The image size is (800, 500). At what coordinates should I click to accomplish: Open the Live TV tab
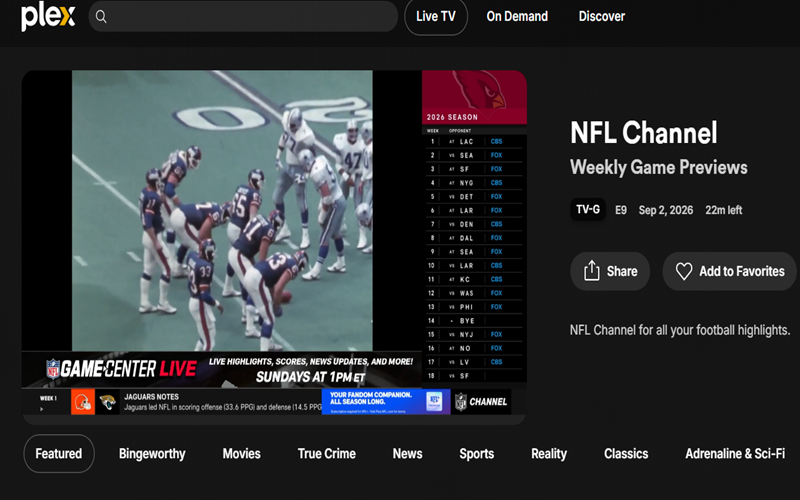click(436, 16)
